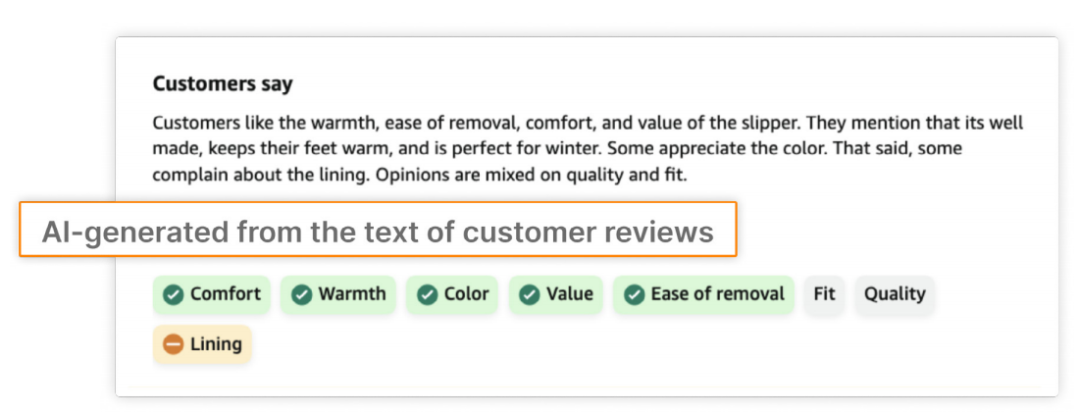Click the checkmark icon in Ease of removal
The height and width of the screenshot is (416, 1080).
[634, 295]
